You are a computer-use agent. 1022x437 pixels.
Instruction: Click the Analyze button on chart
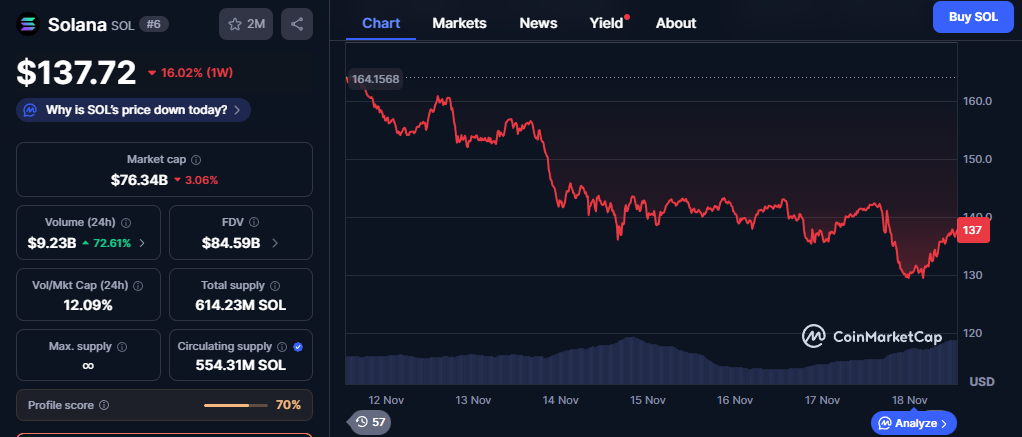tap(913, 423)
